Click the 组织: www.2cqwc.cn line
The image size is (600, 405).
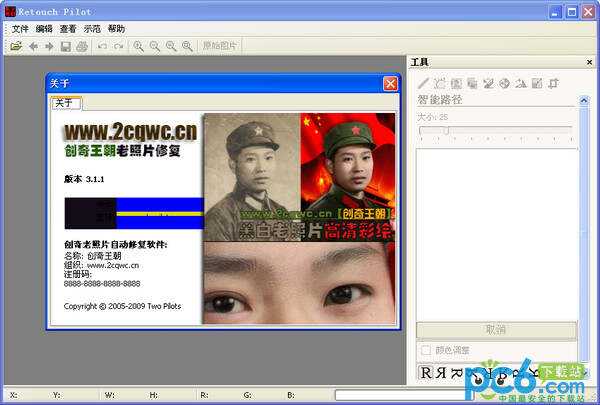click(x=101, y=265)
